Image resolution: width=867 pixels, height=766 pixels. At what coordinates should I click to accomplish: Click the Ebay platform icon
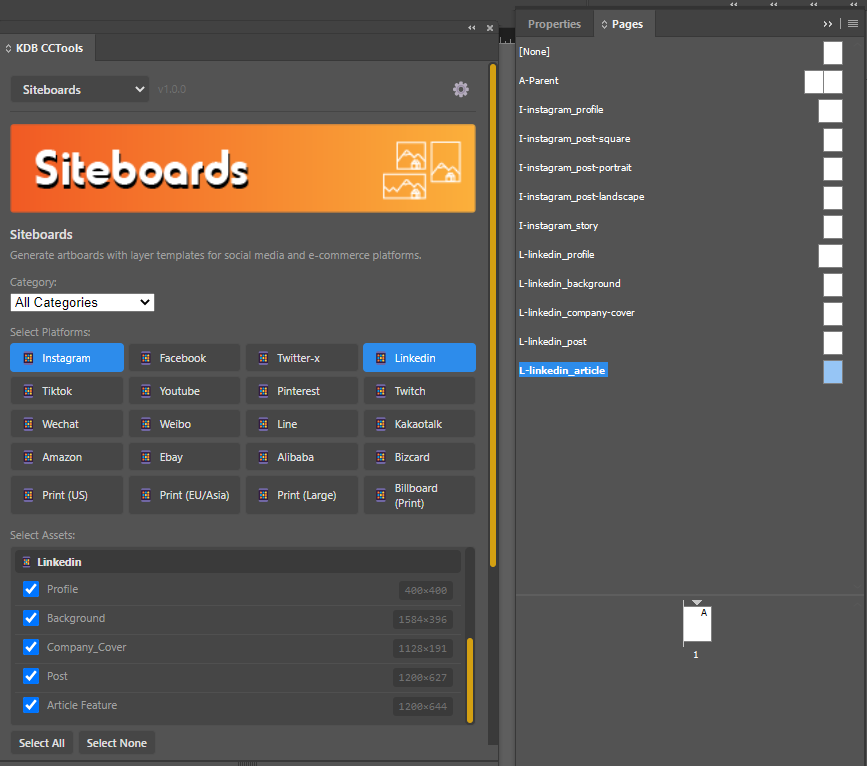pos(146,457)
